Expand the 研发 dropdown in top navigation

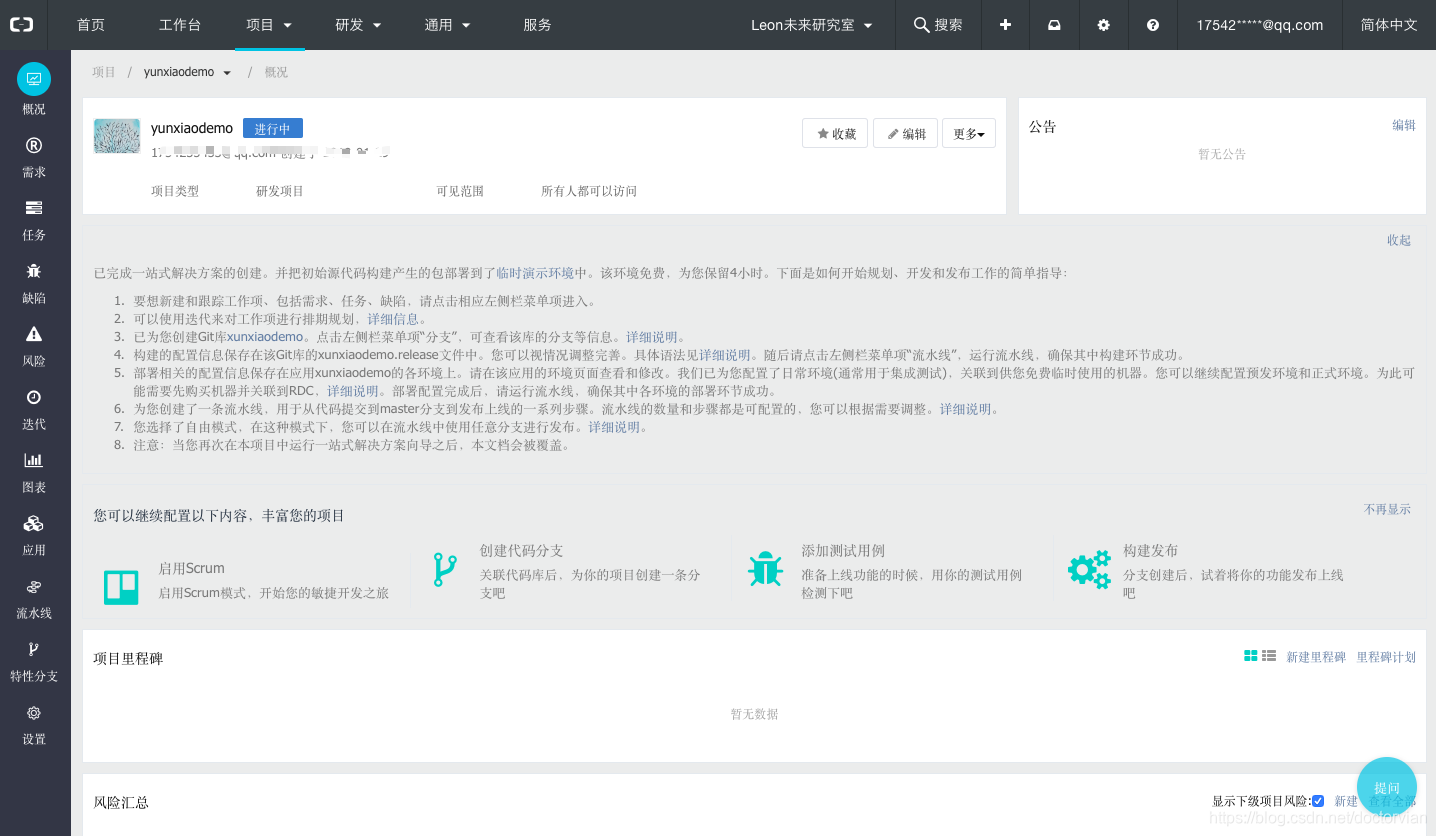pos(358,25)
